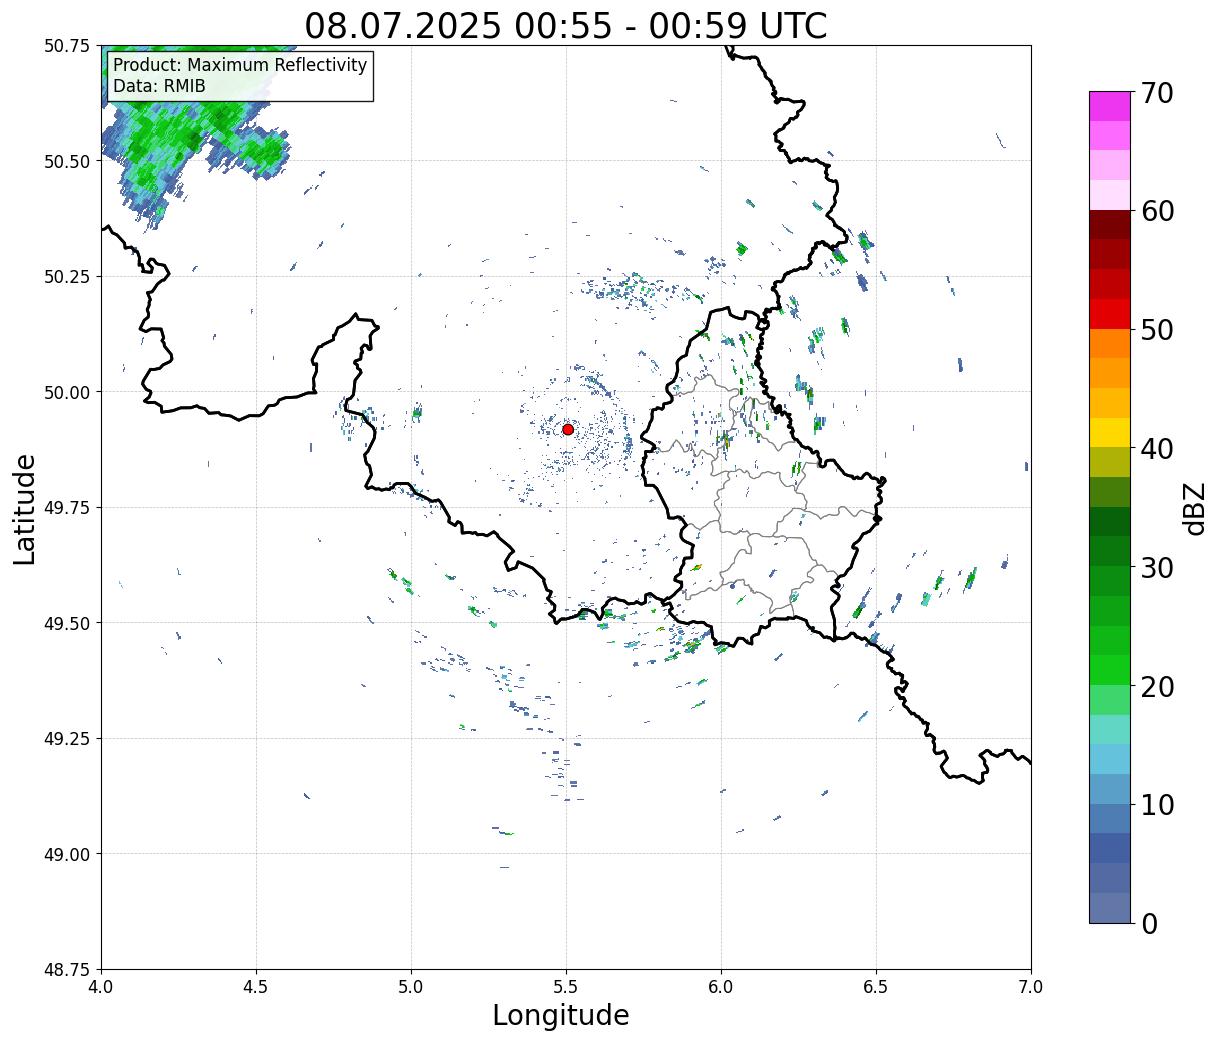Click colorbar tick label '50'
The image size is (1219, 1040).
tap(1156, 330)
